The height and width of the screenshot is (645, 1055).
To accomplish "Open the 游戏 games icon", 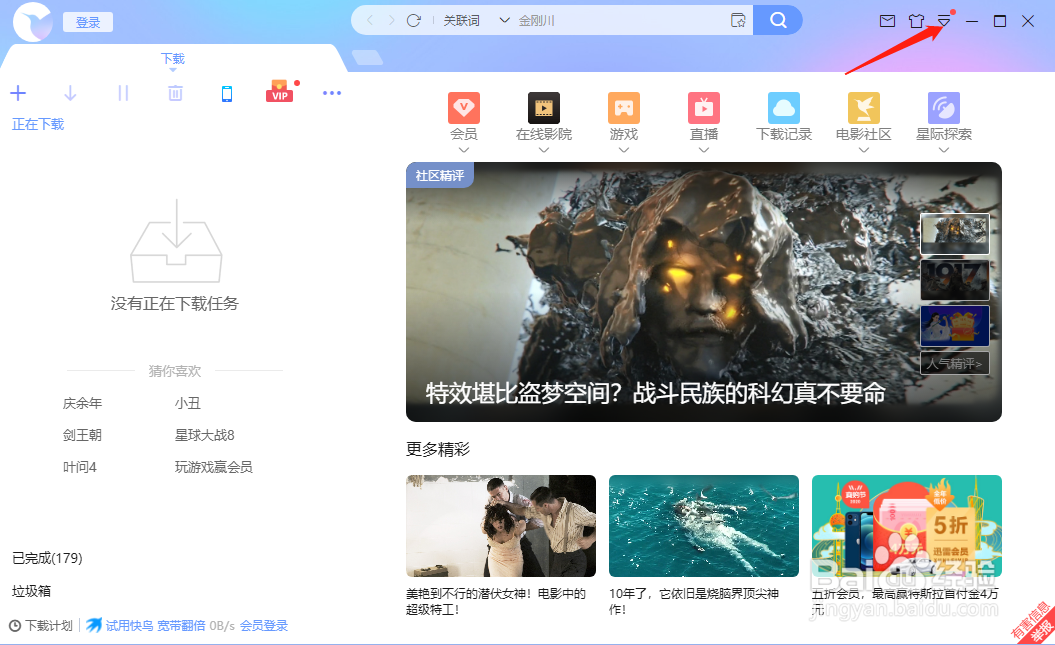I will (624, 108).
